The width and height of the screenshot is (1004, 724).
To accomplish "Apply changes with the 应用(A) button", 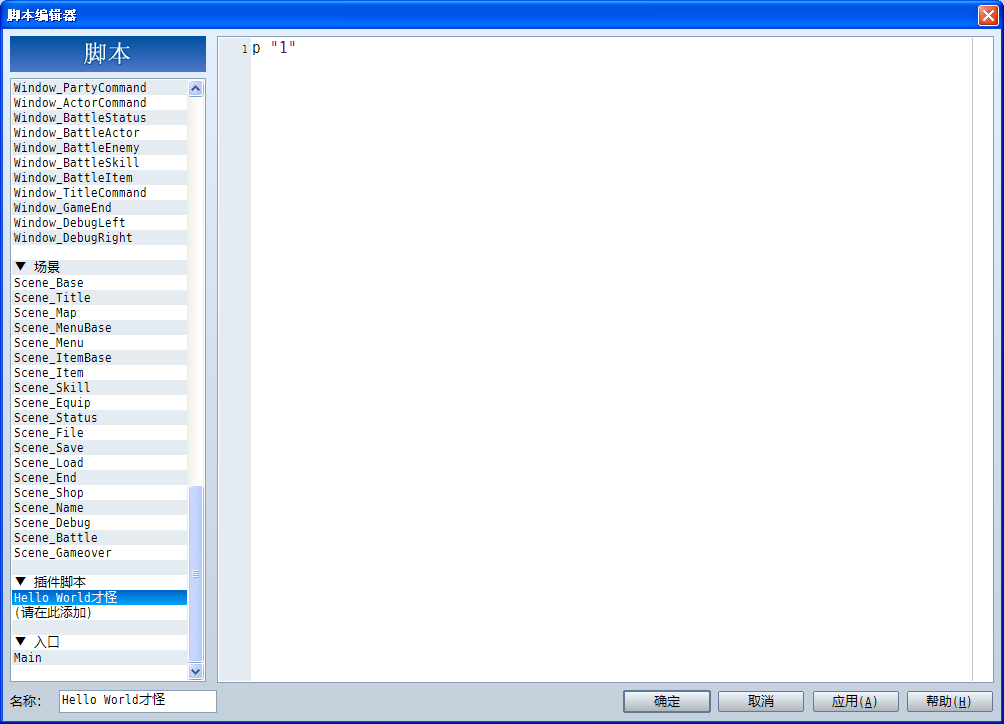I will coord(855,701).
